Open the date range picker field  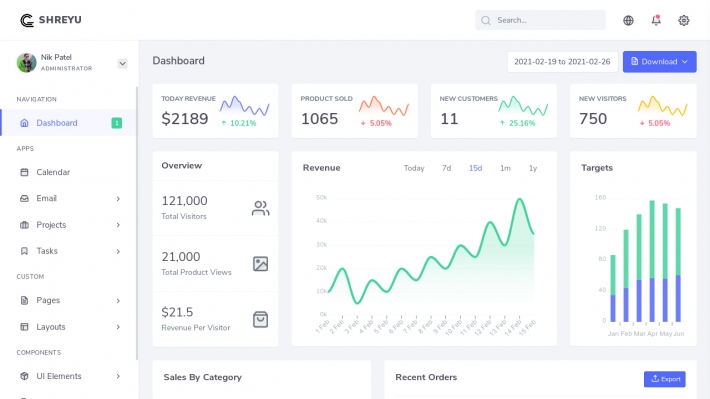point(562,62)
